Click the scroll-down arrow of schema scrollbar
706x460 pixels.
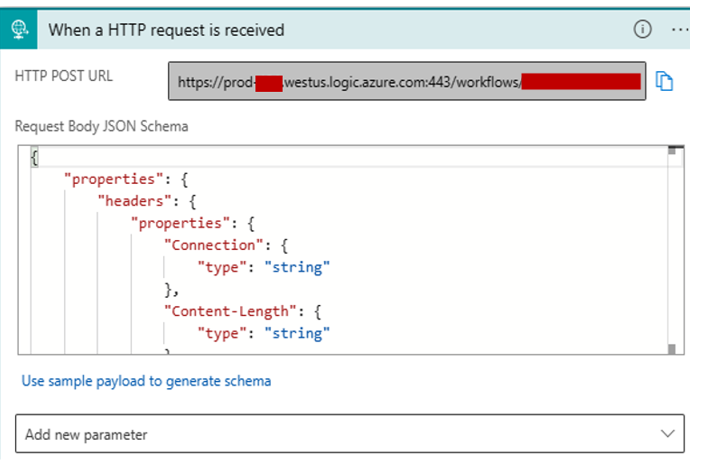point(672,349)
